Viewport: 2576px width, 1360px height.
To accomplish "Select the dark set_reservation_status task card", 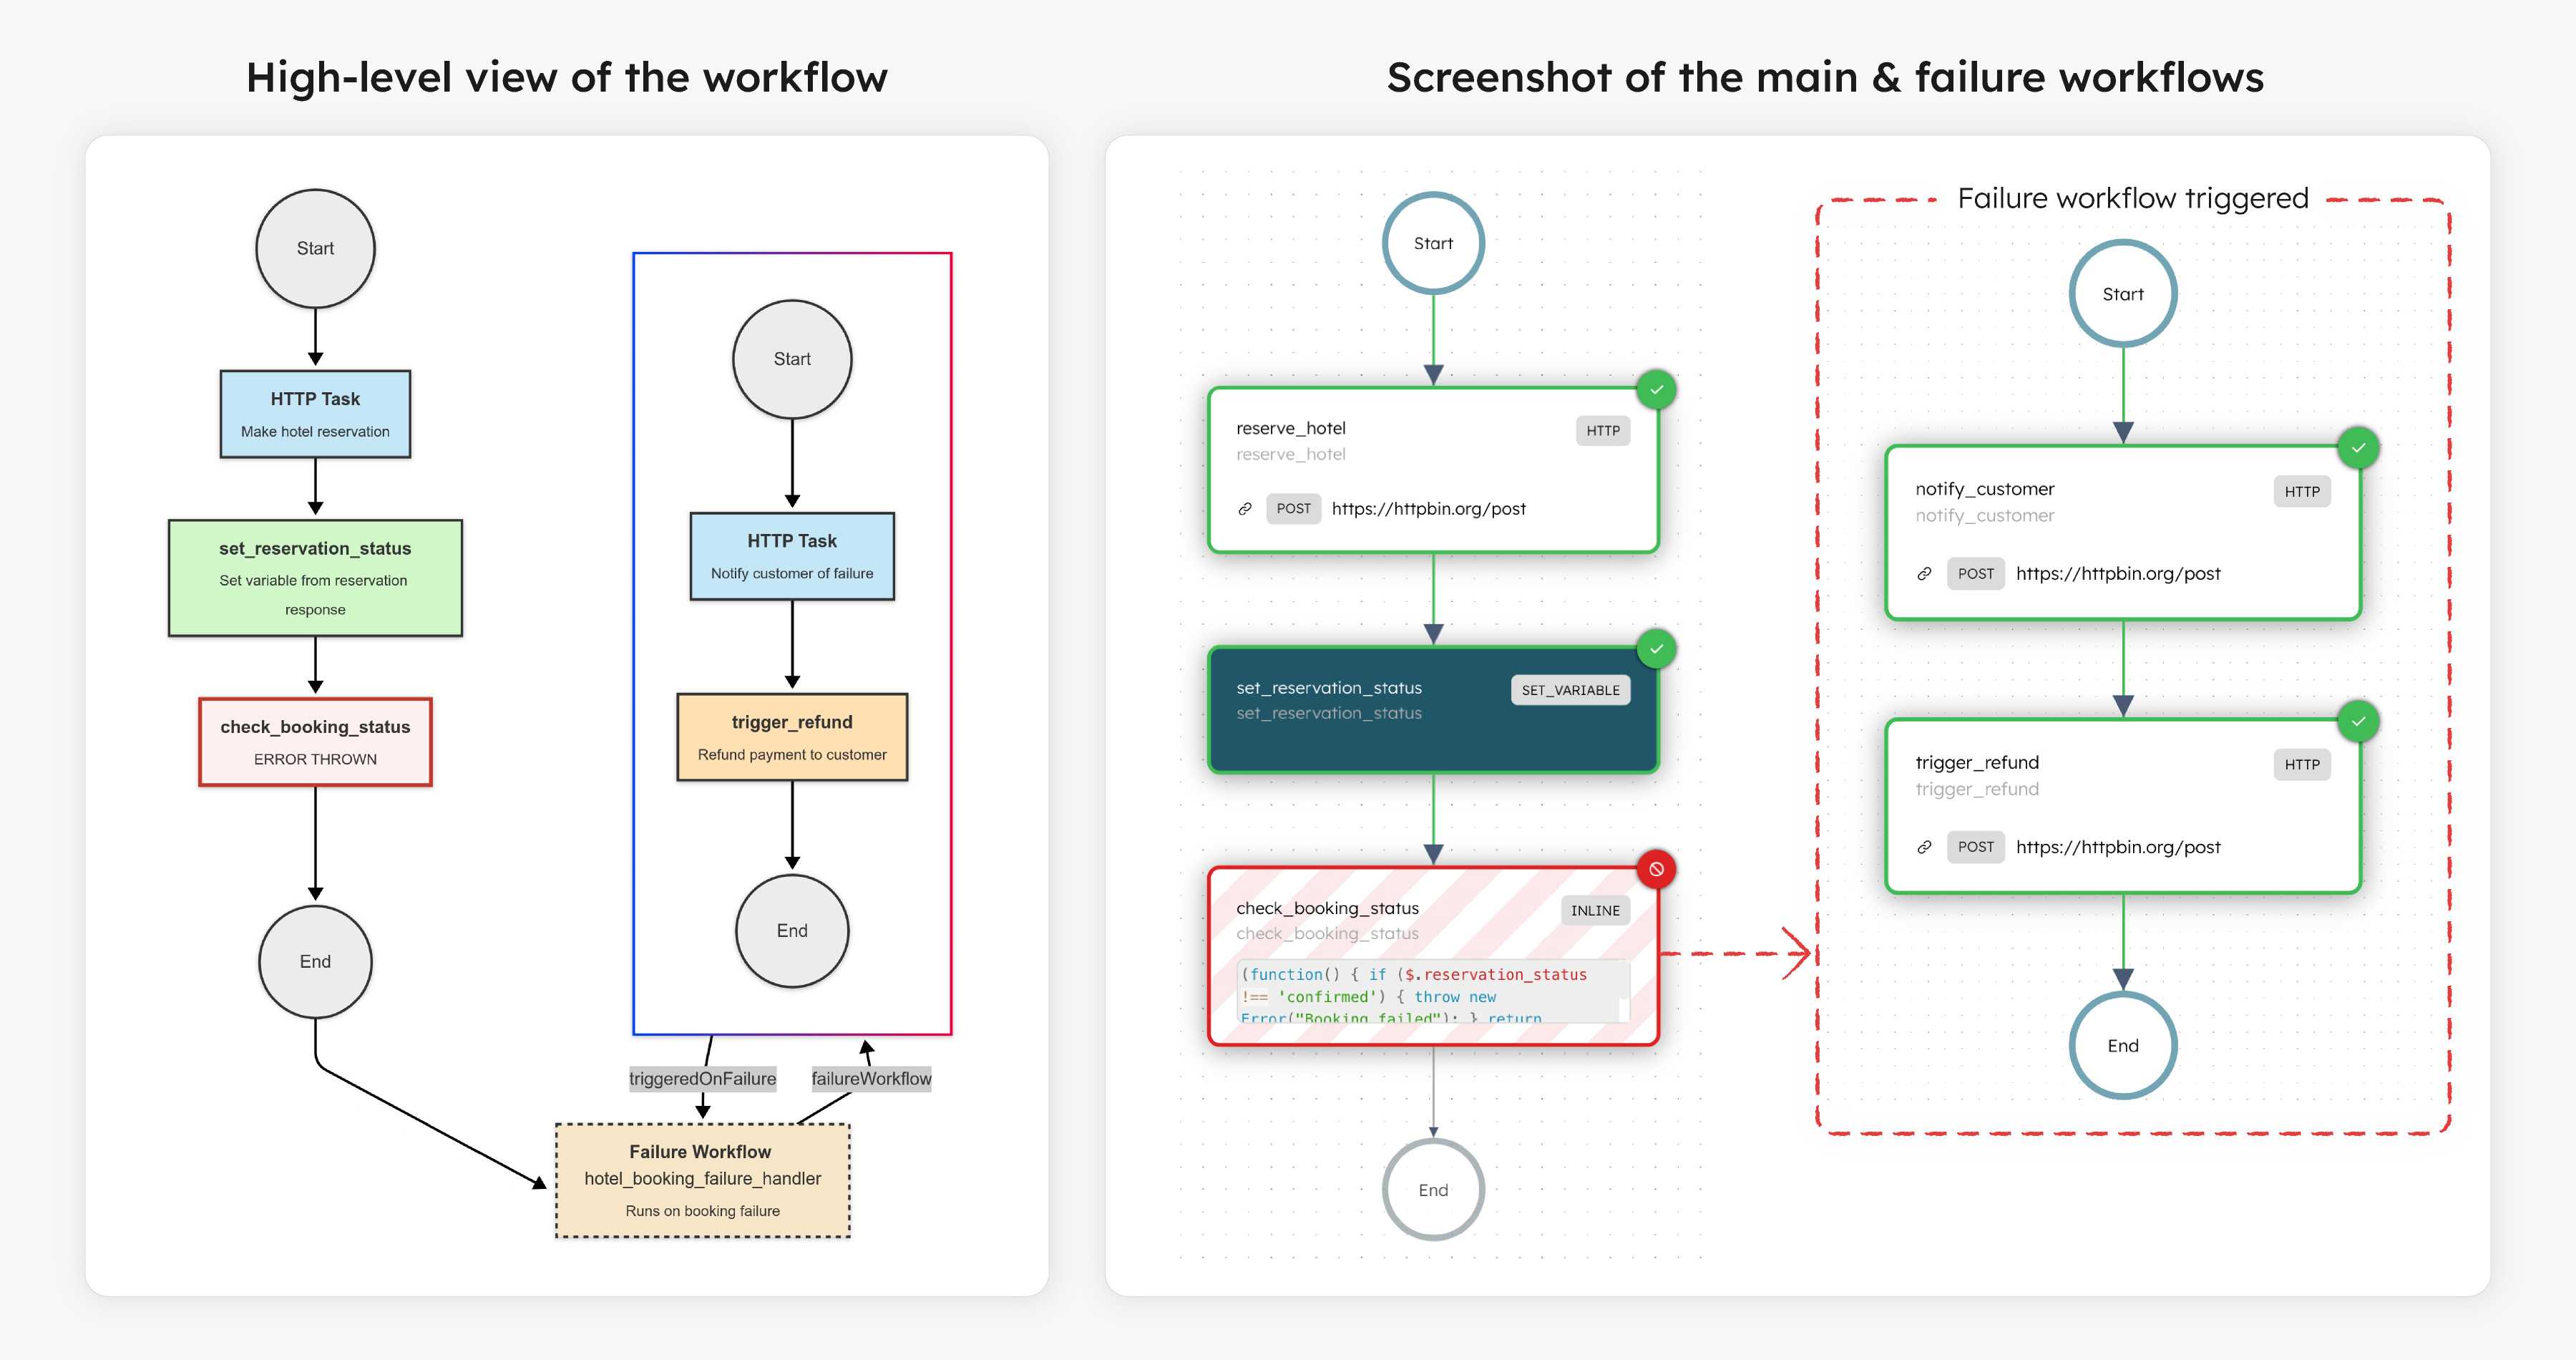I will [1433, 710].
